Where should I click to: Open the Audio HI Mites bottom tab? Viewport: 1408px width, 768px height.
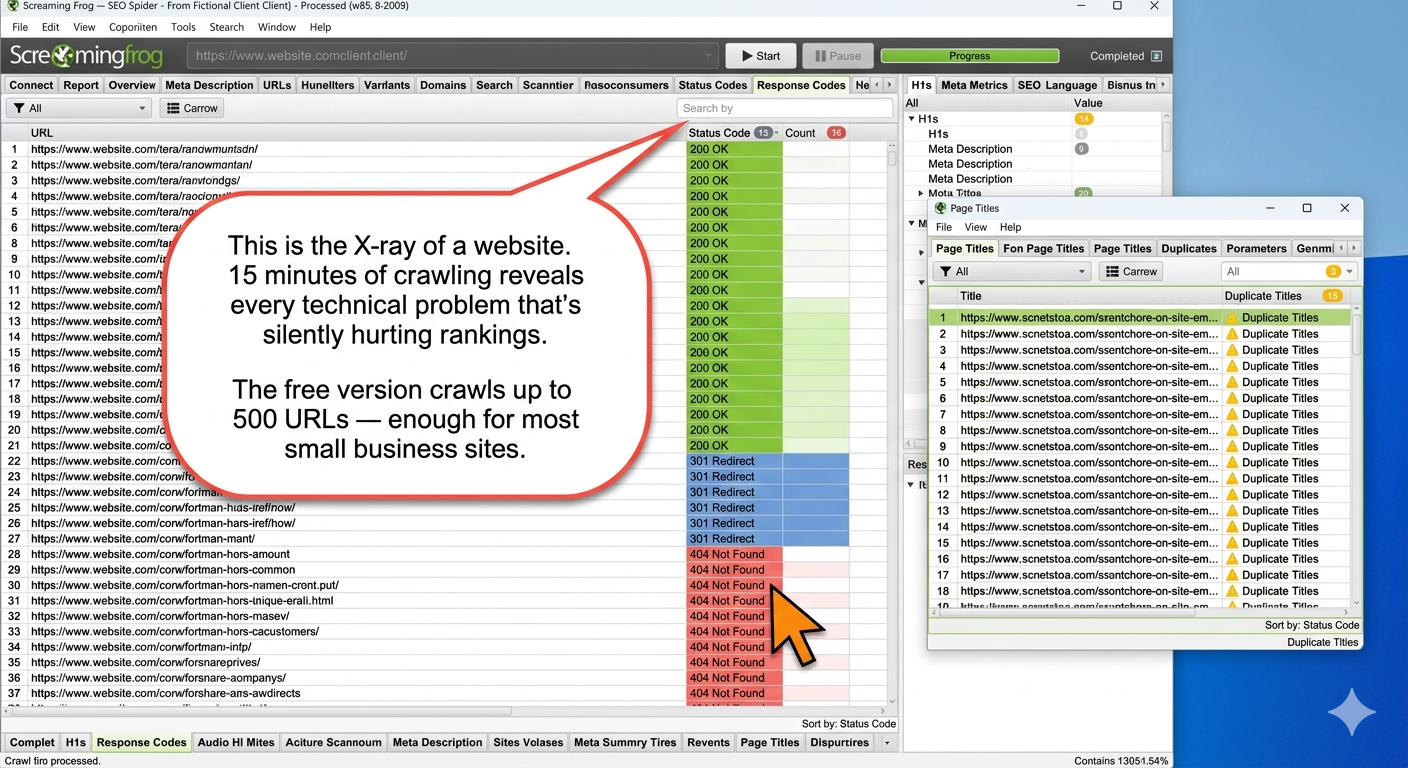(x=236, y=742)
